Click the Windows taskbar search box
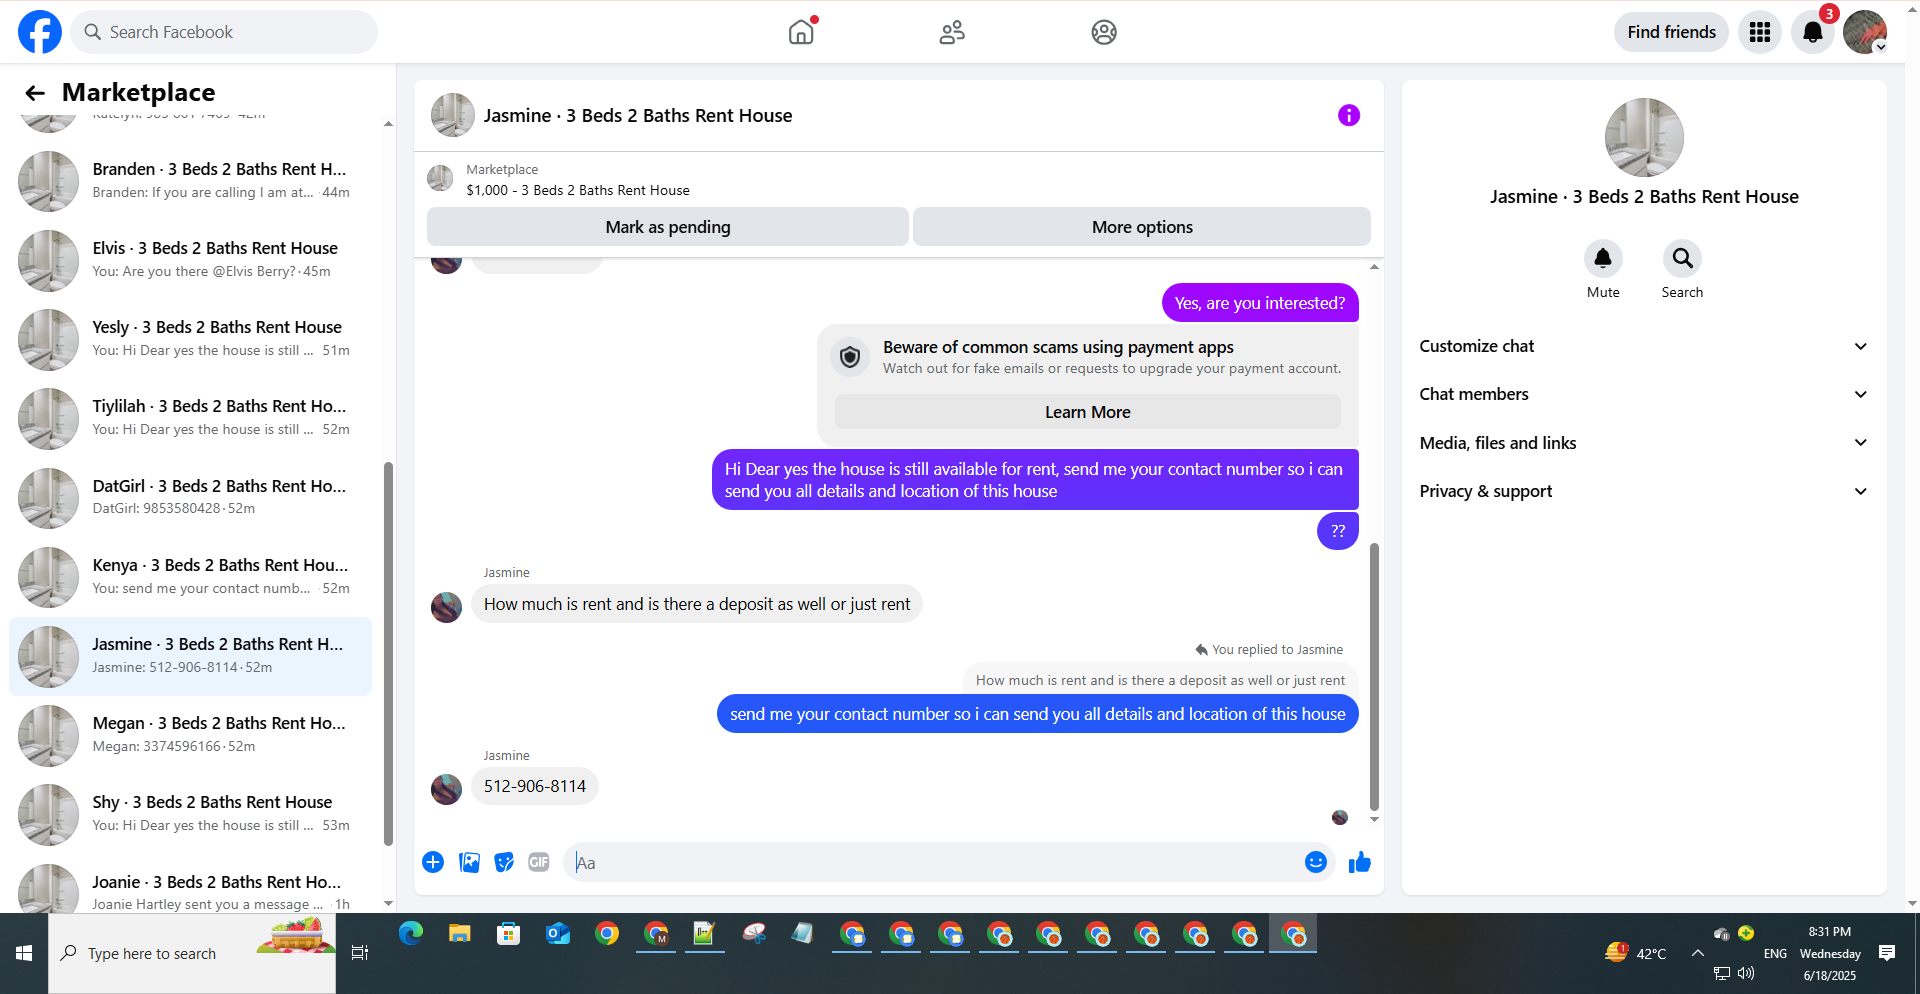The width and height of the screenshot is (1920, 994). [x=192, y=953]
